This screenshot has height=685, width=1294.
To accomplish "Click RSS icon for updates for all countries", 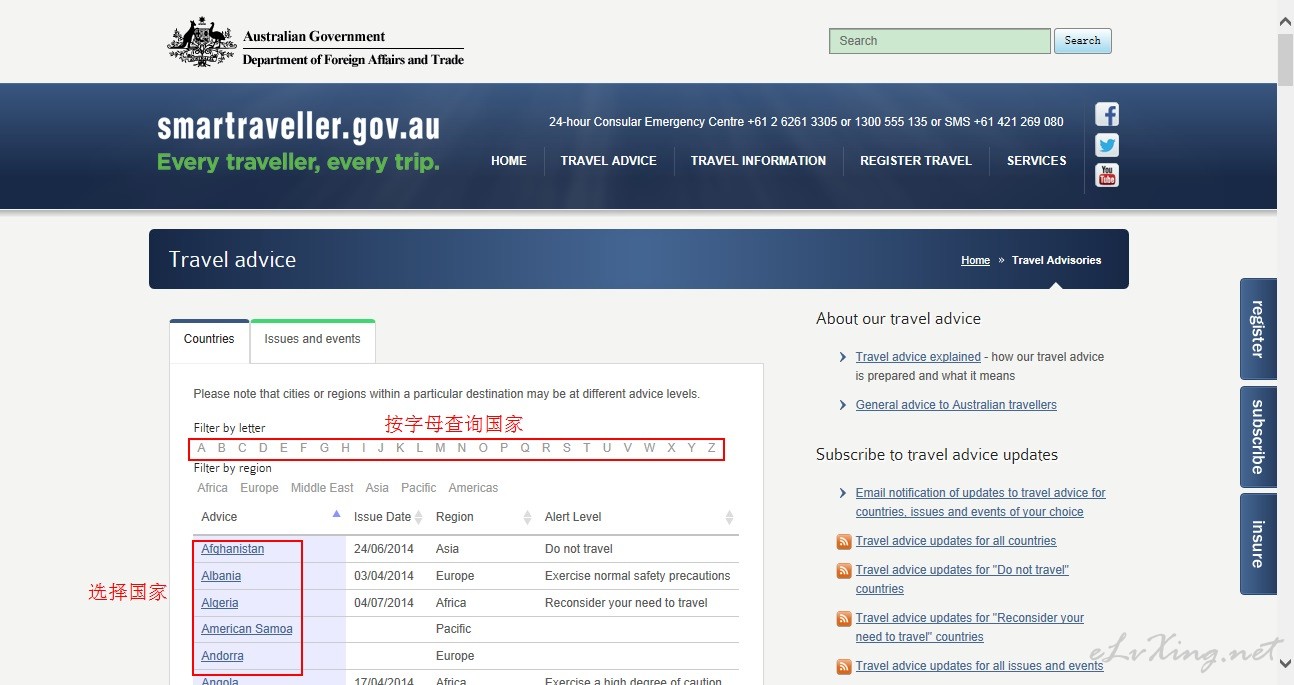I will coord(844,541).
